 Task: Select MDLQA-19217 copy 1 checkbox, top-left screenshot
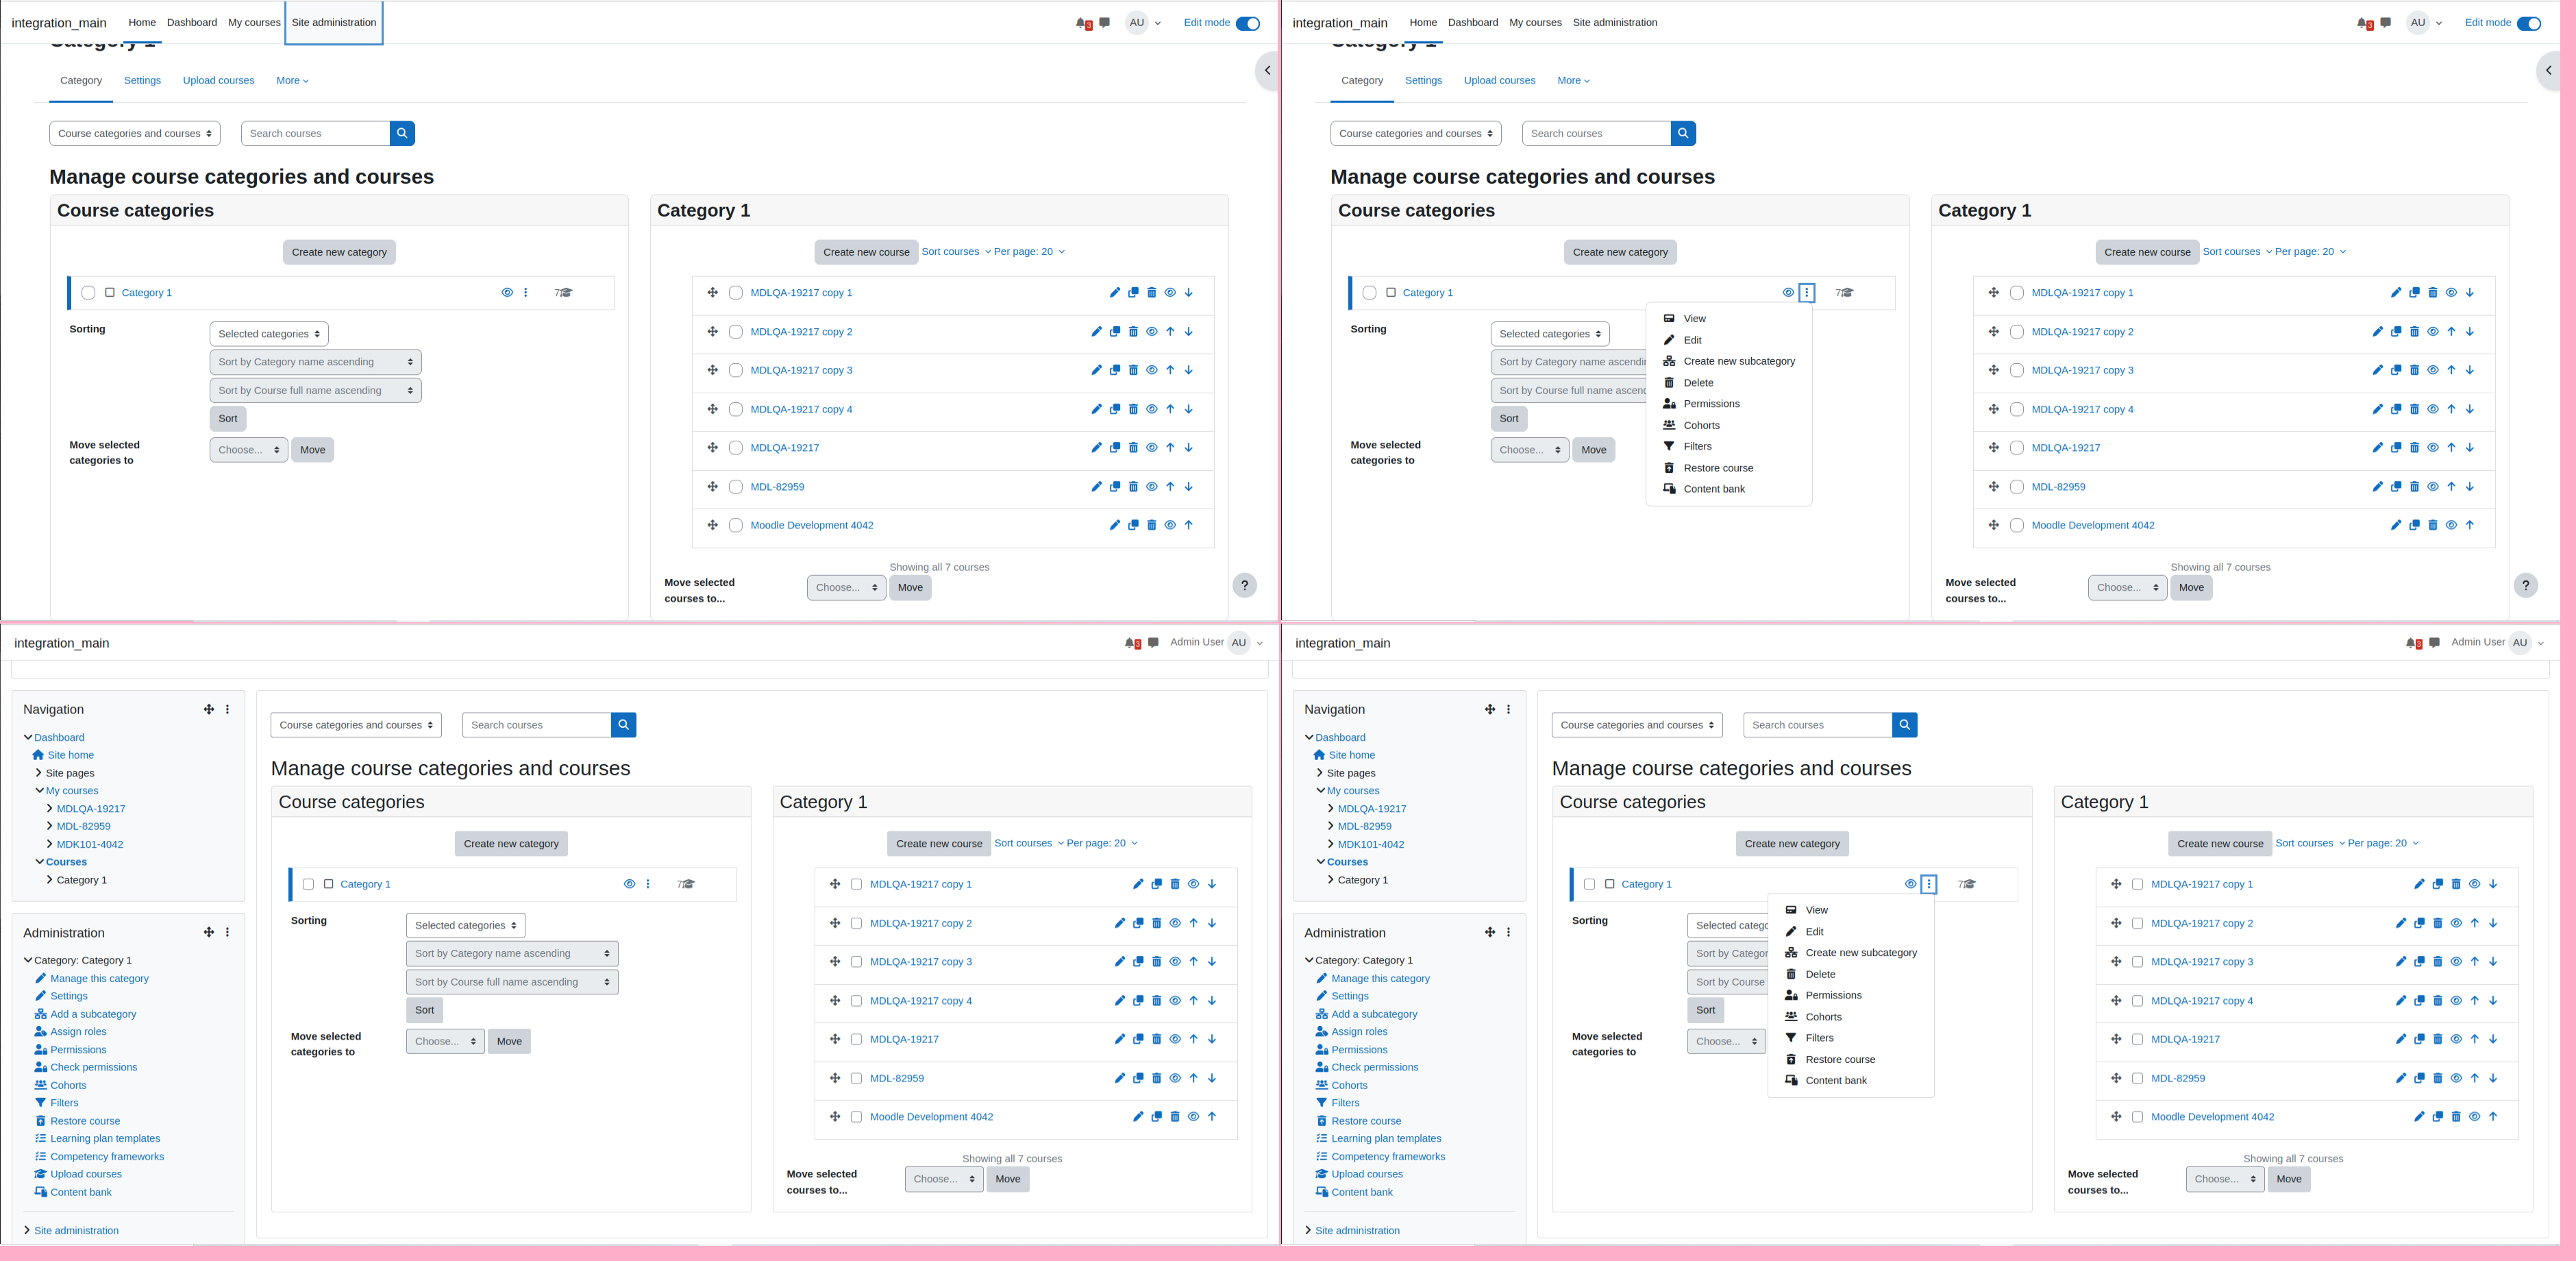click(736, 293)
